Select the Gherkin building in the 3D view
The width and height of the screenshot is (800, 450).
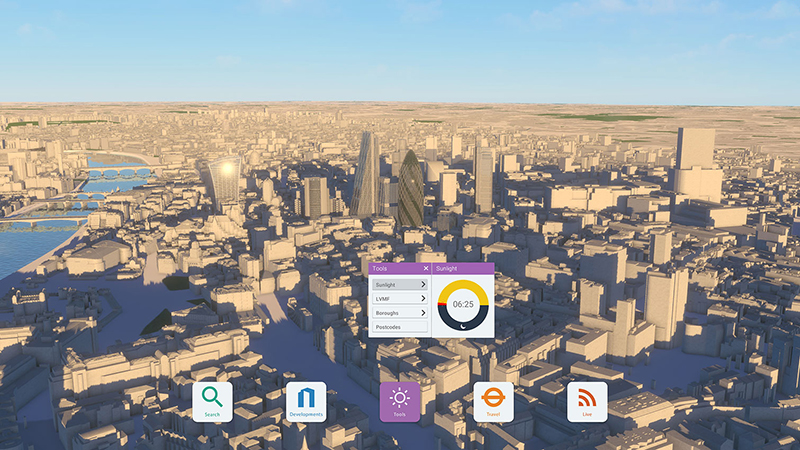coord(410,190)
